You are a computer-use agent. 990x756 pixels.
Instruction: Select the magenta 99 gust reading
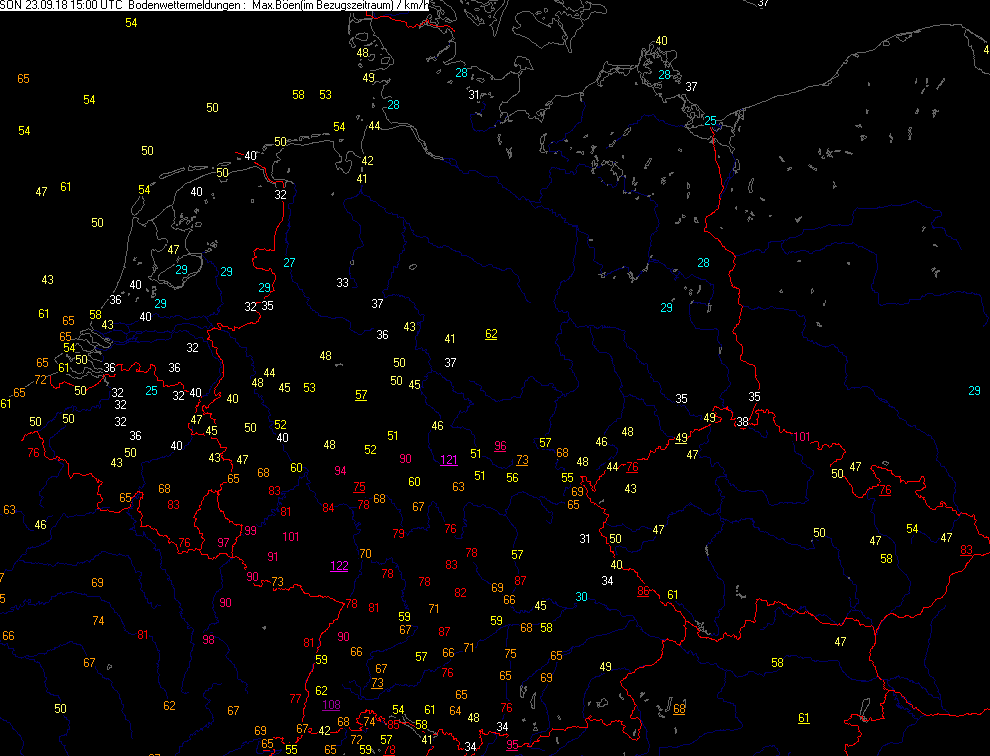pyautogui.click(x=250, y=530)
